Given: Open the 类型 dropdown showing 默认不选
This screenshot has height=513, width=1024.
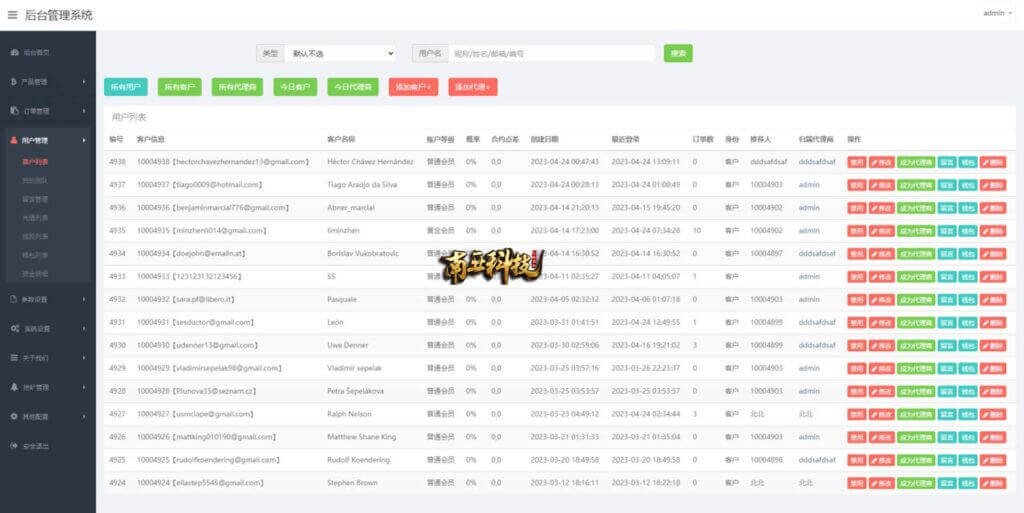Looking at the screenshot, I should (340, 53).
